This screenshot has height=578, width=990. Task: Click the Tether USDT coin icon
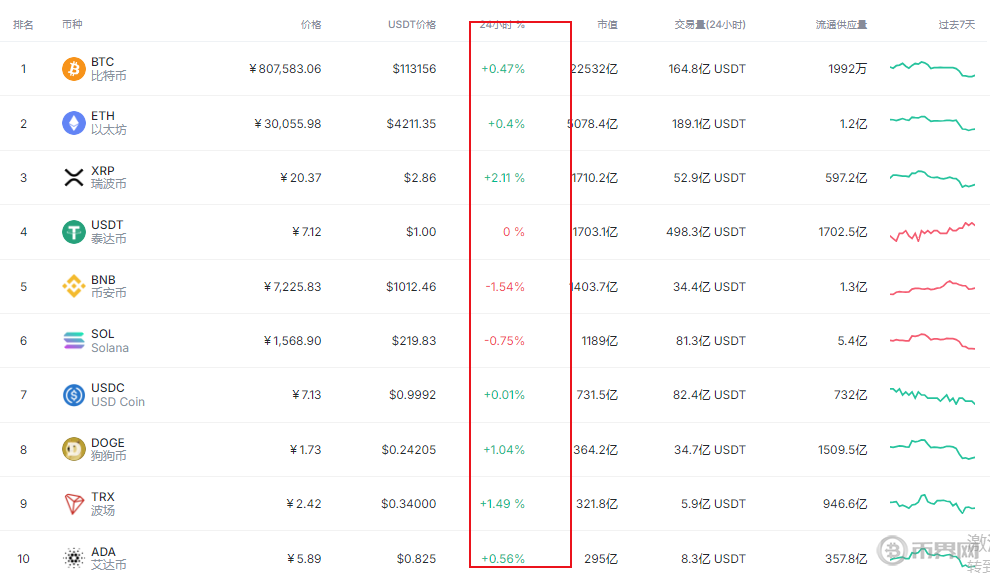(74, 232)
